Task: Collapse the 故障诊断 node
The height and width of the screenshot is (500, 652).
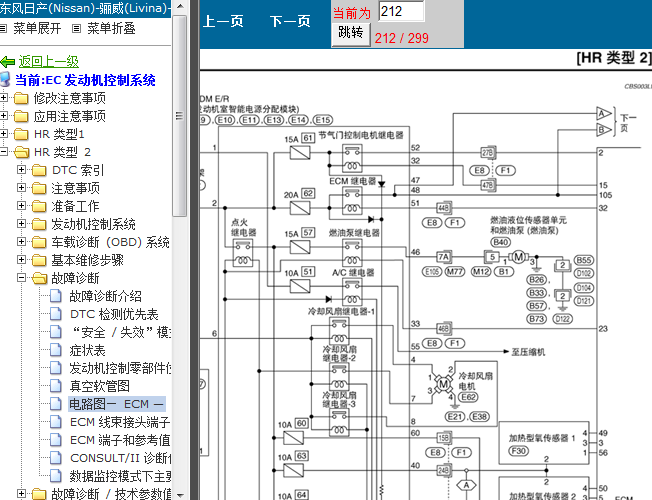Action: pos(22,277)
